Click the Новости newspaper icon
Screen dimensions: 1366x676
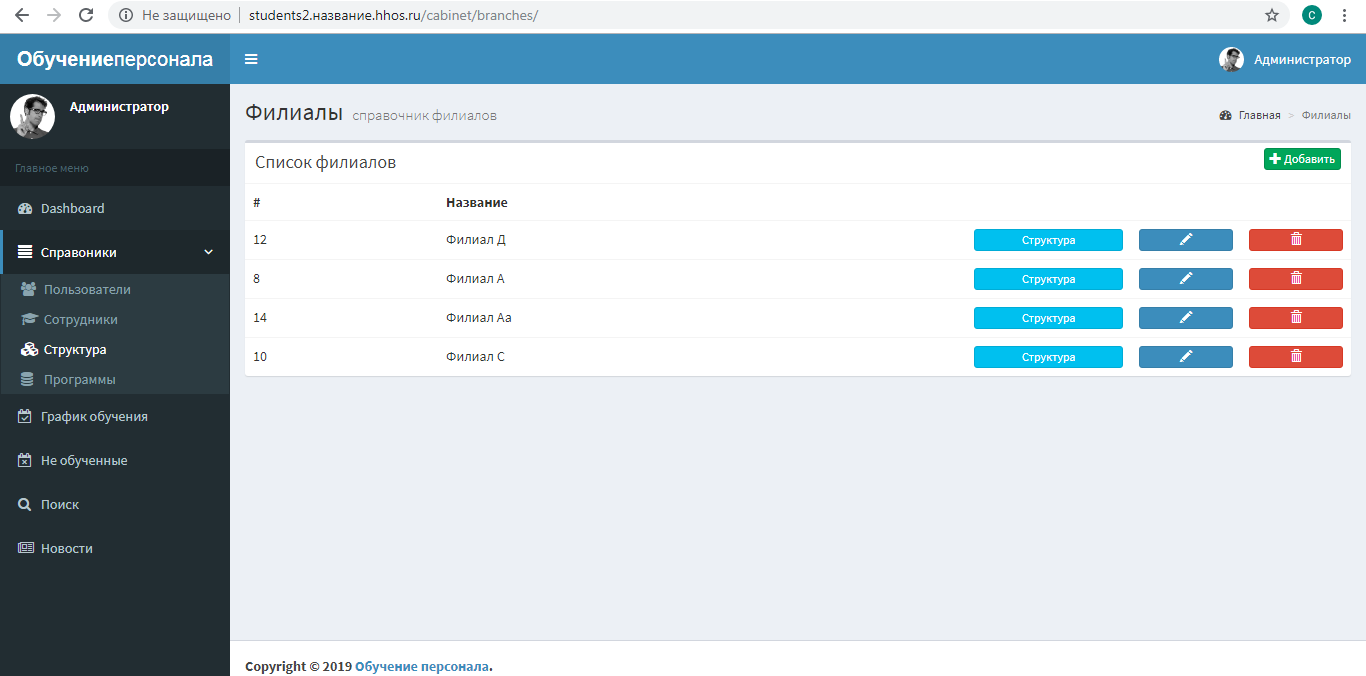(x=25, y=549)
